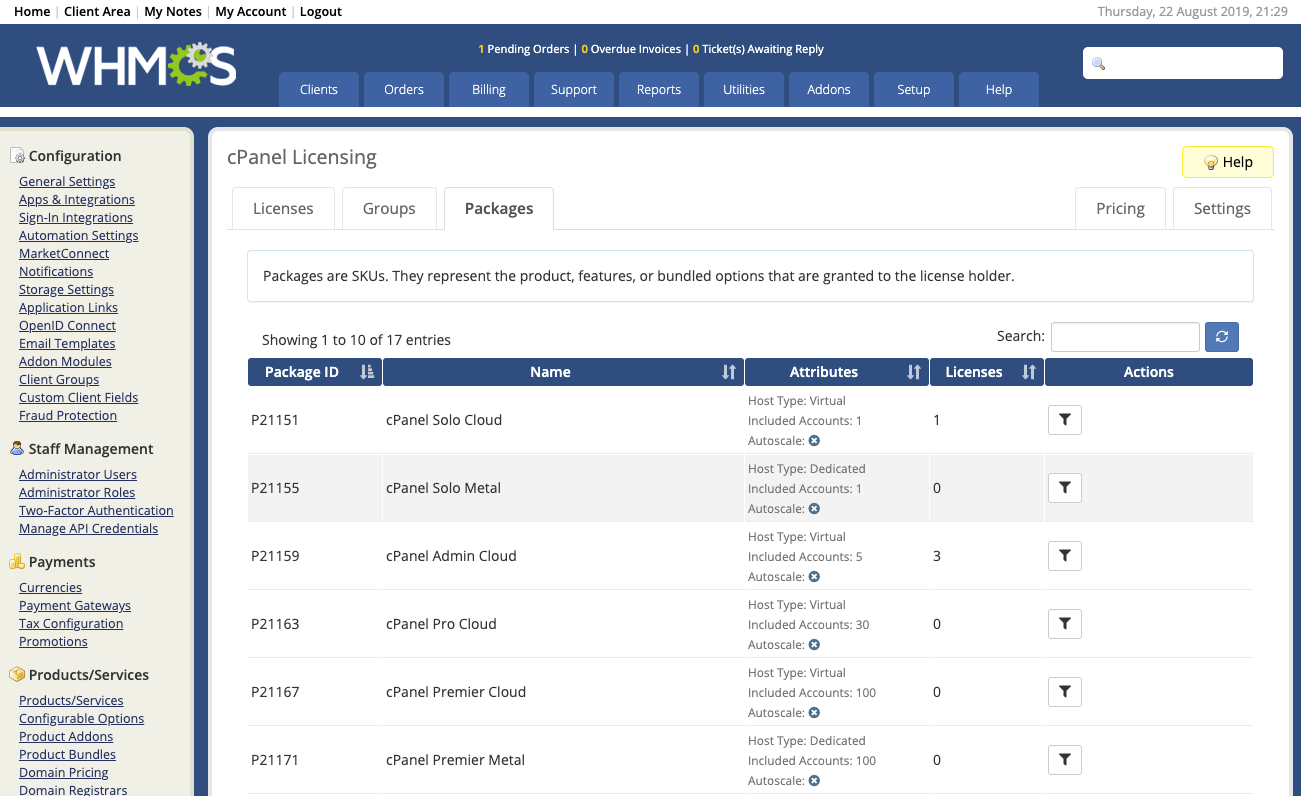Open the Client Area link
The height and width of the screenshot is (796, 1301).
click(97, 11)
